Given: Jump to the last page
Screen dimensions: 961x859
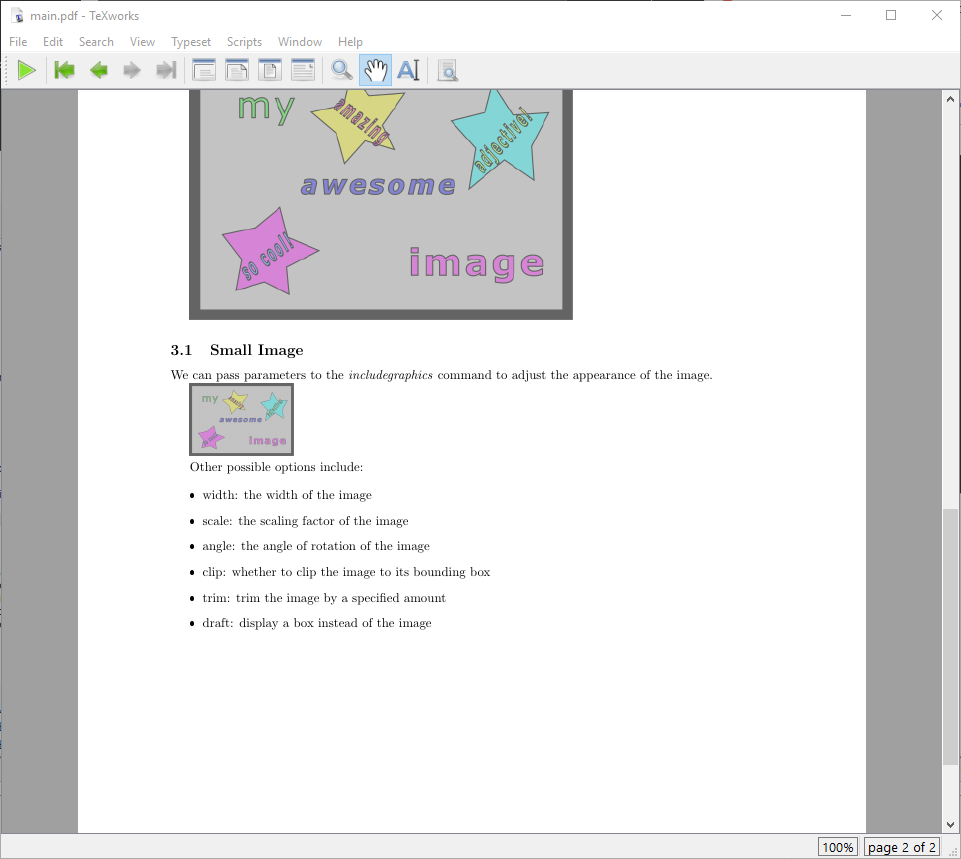Looking at the screenshot, I should click(166, 69).
